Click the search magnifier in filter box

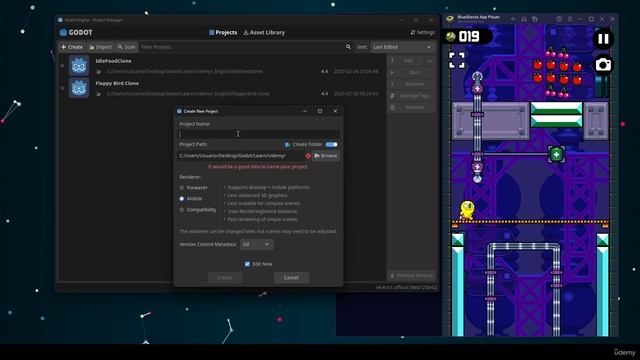tap(348, 47)
